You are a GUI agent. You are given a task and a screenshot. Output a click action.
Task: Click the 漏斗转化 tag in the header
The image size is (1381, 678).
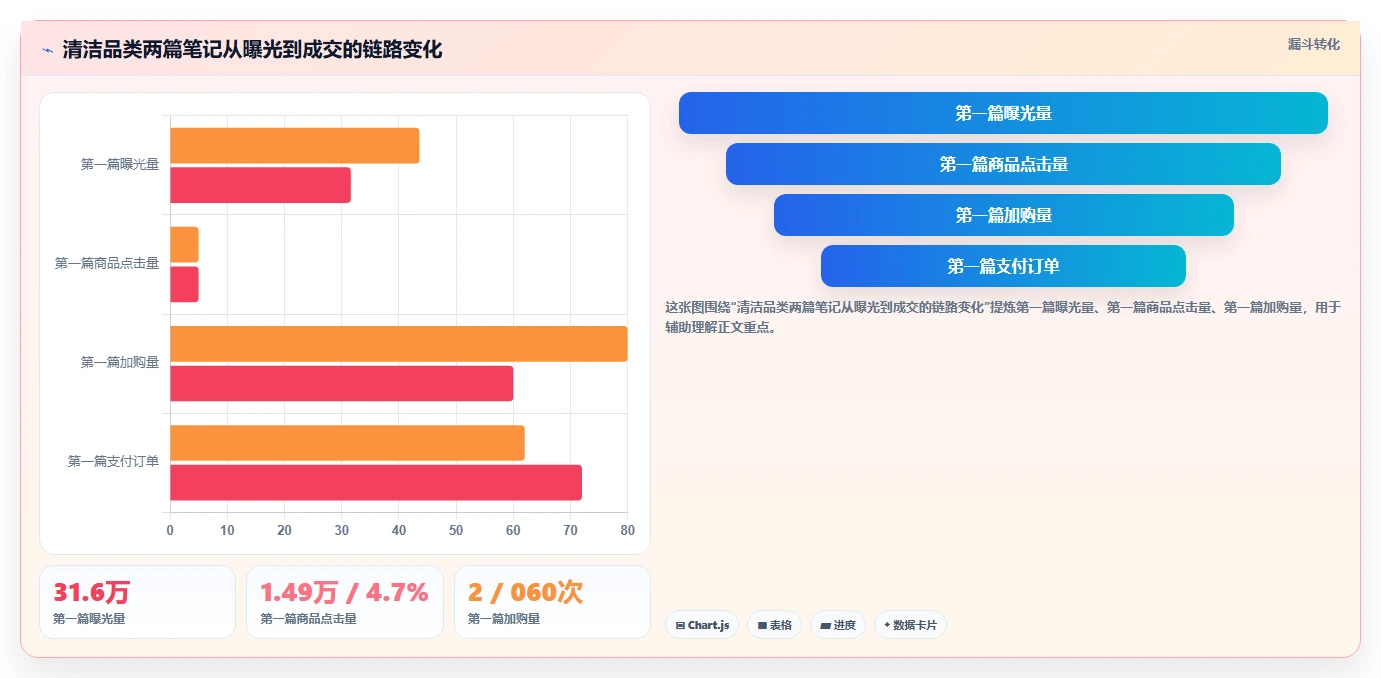tap(1313, 44)
